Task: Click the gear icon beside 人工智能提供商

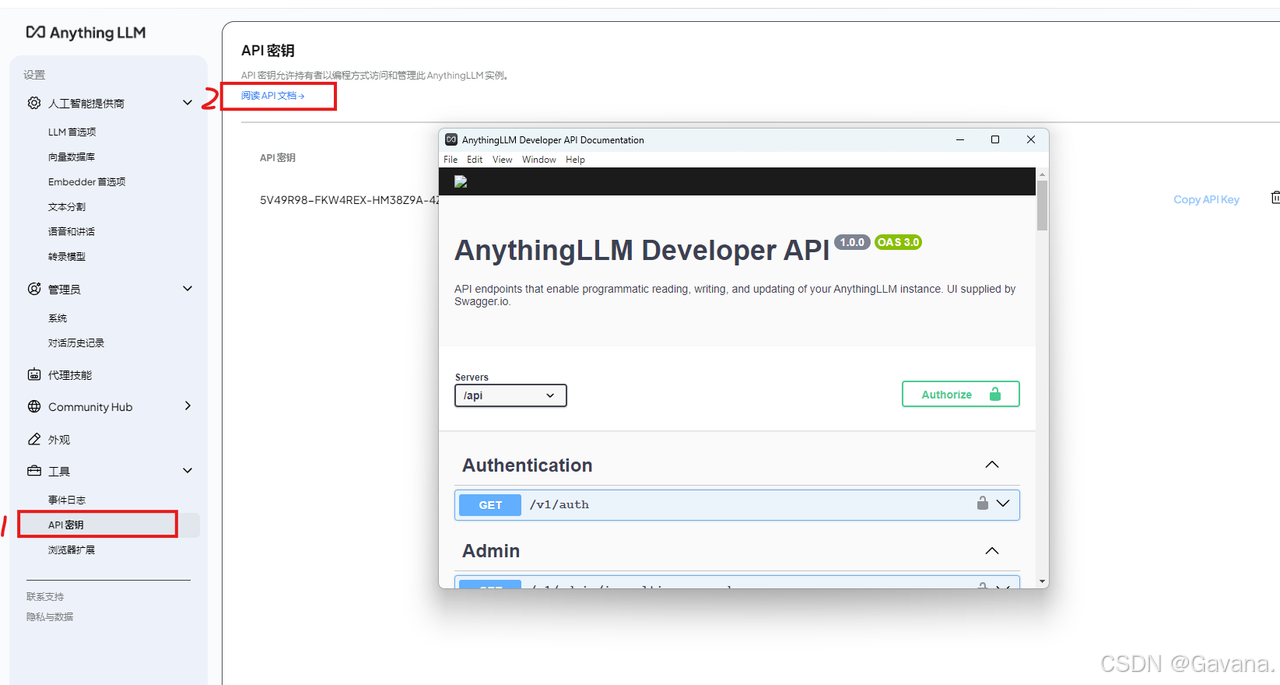Action: pos(34,103)
